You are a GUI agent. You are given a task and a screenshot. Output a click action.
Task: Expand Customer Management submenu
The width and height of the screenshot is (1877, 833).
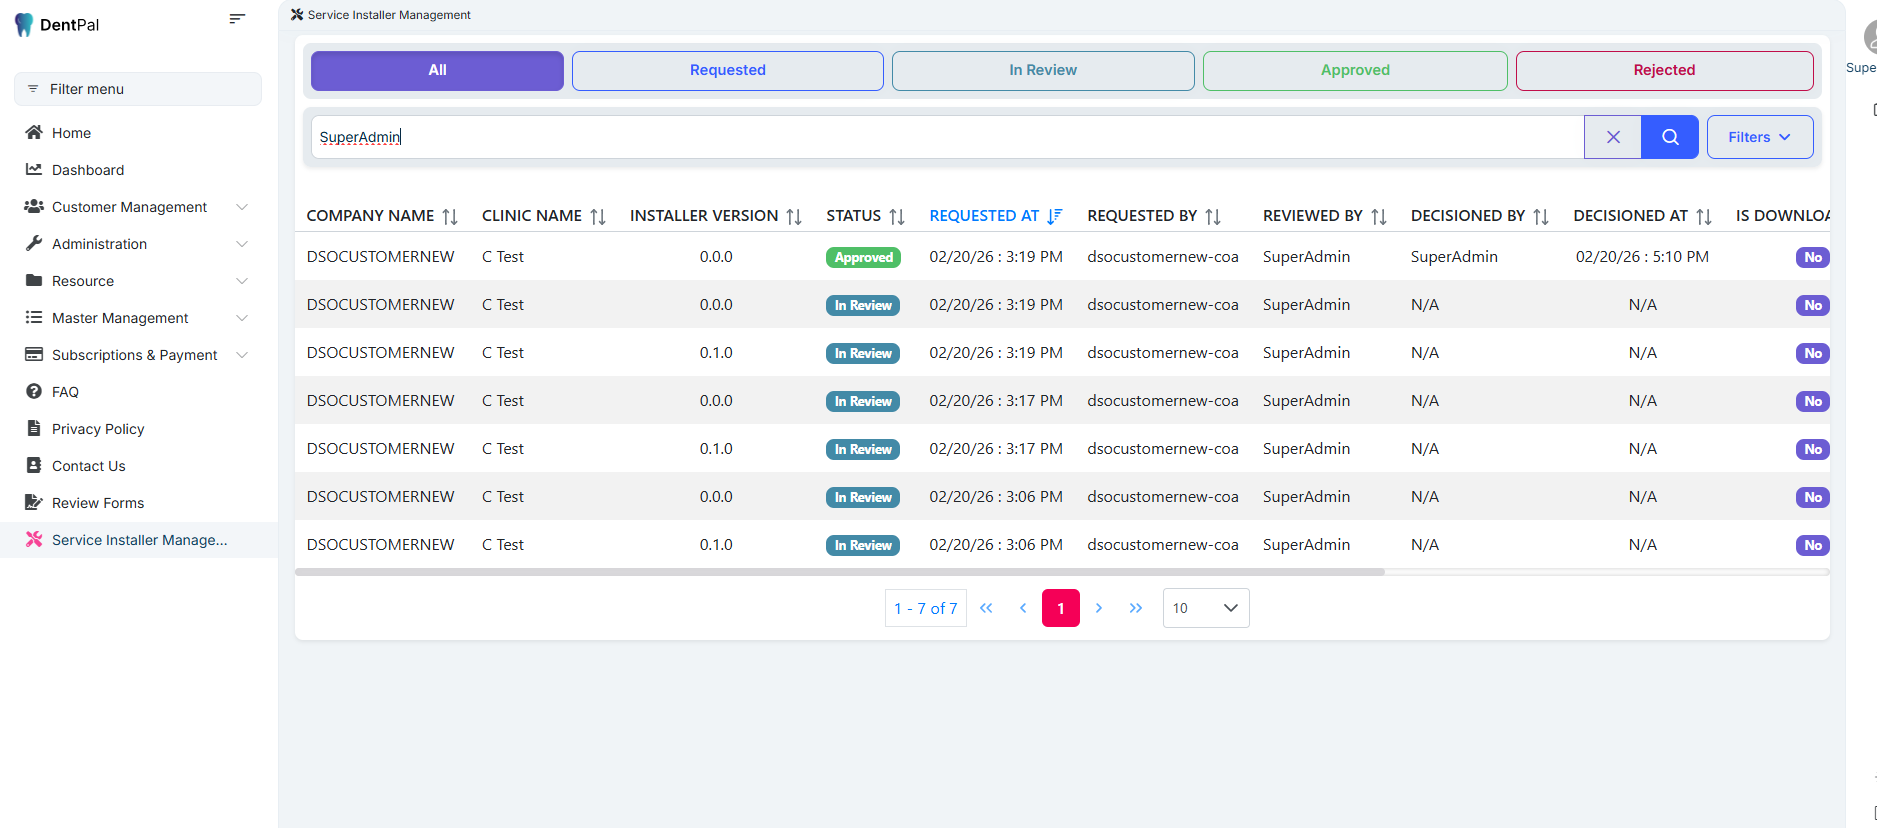[241, 207]
